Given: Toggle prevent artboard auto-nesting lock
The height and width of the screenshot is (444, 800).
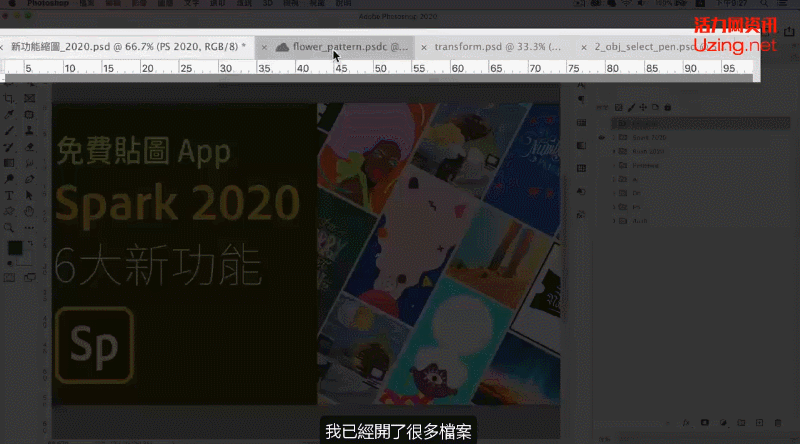Looking at the screenshot, I should (656, 108).
